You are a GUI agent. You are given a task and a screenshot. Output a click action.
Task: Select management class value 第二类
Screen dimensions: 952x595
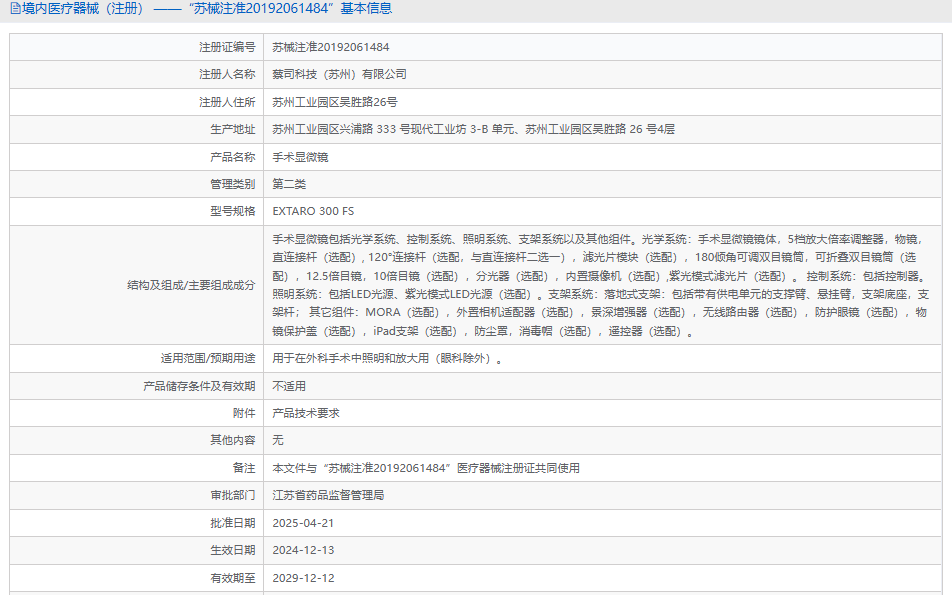coord(289,184)
